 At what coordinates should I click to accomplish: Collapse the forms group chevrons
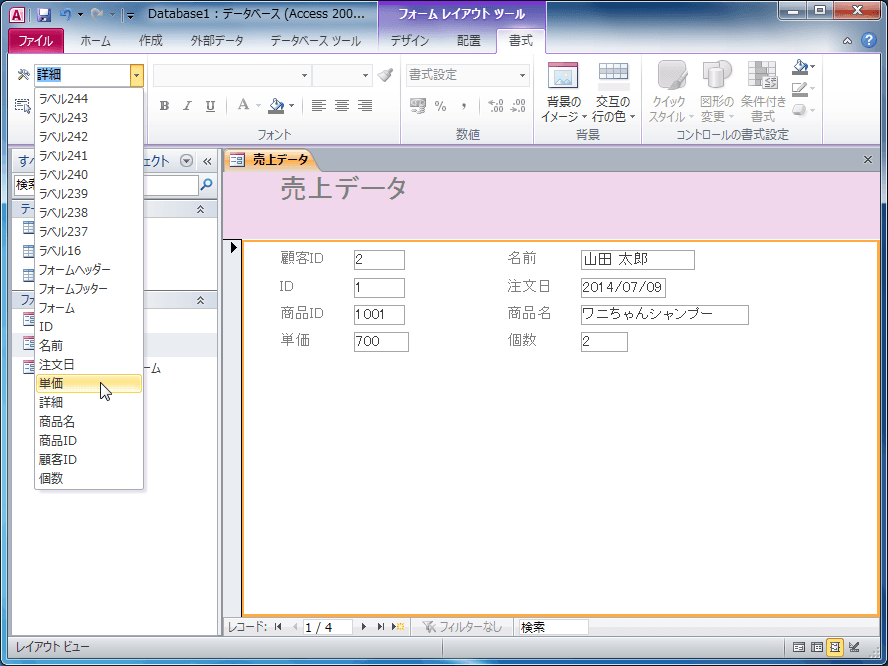pos(200,300)
